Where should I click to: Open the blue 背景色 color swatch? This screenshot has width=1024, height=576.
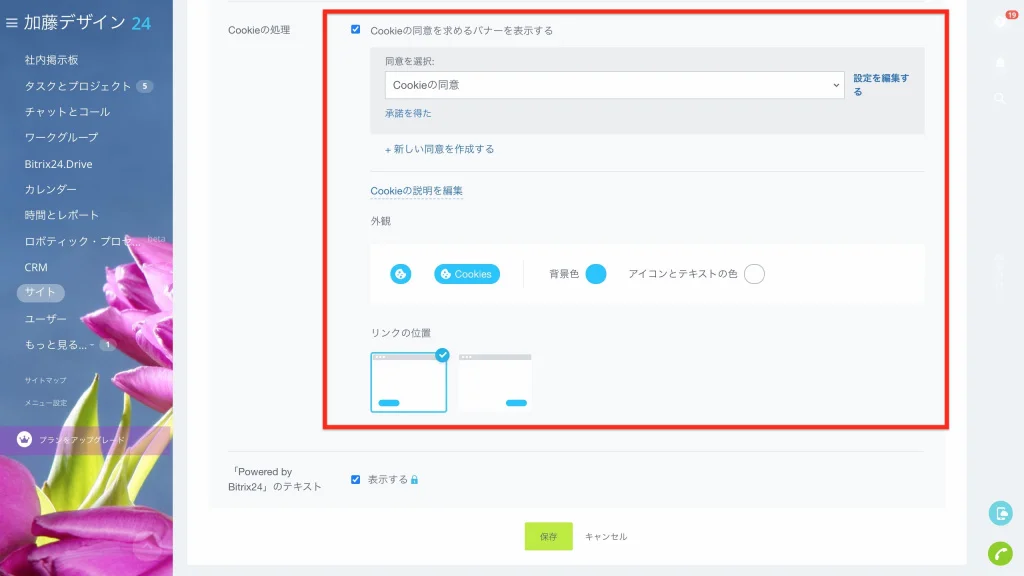click(596, 274)
